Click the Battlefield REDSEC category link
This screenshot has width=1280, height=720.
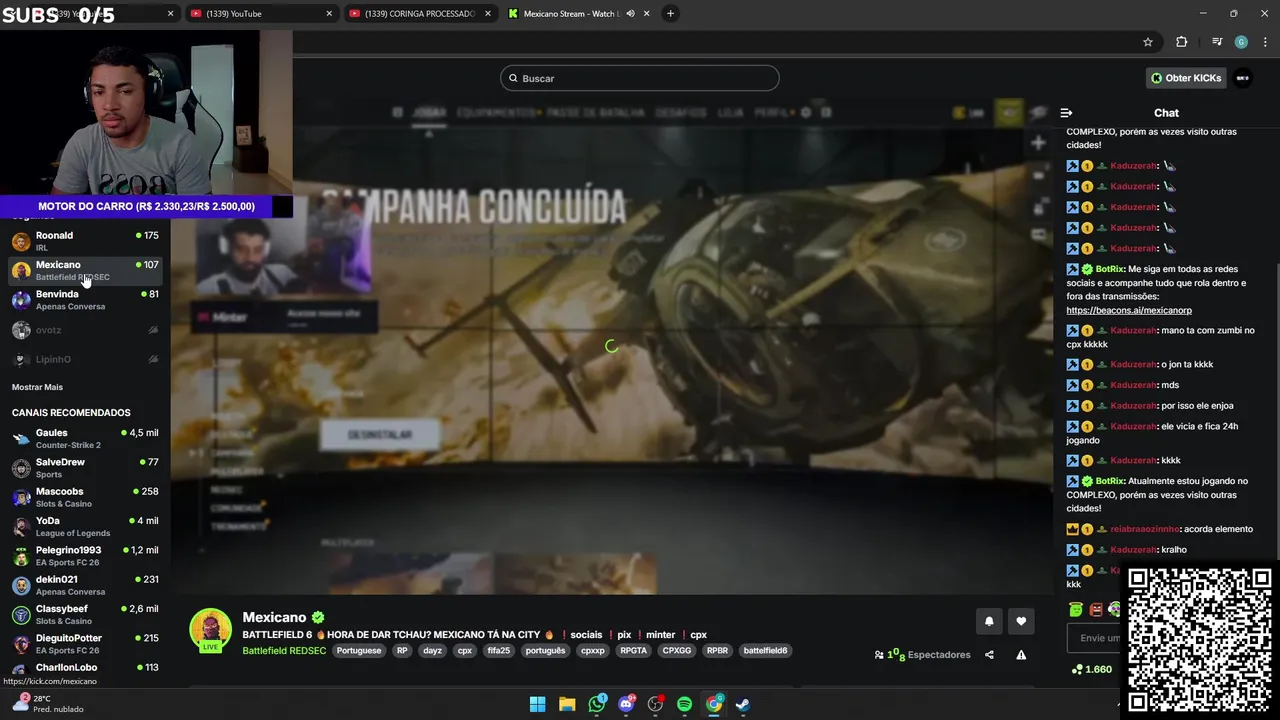tap(284, 651)
